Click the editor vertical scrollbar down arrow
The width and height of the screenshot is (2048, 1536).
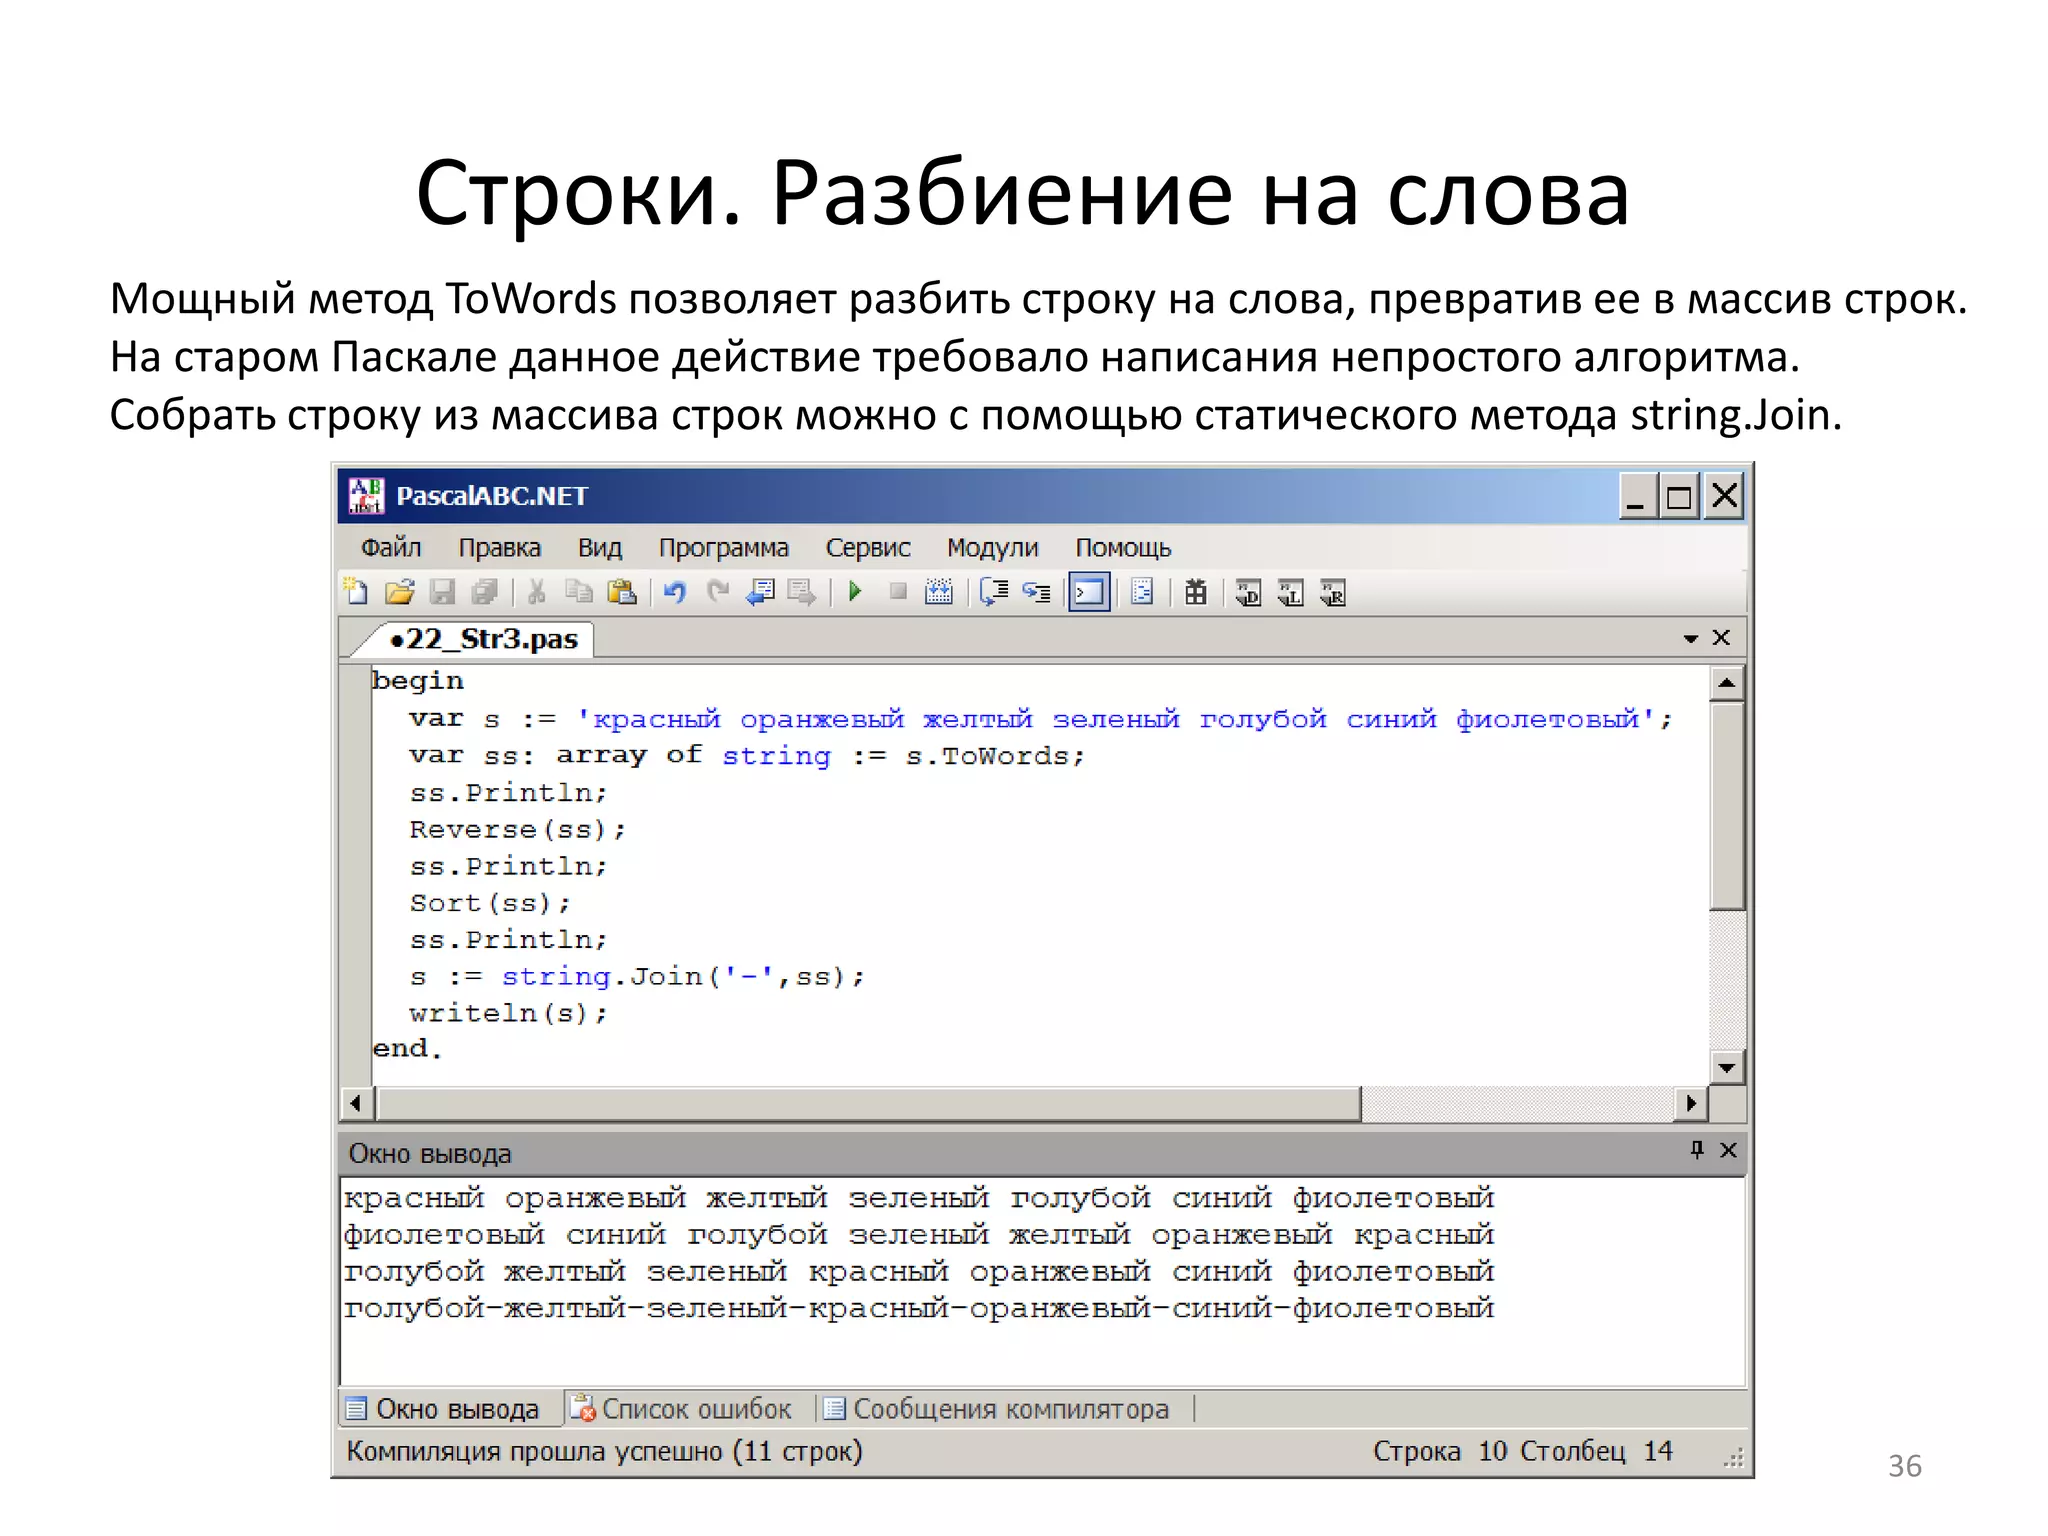tap(1727, 1067)
